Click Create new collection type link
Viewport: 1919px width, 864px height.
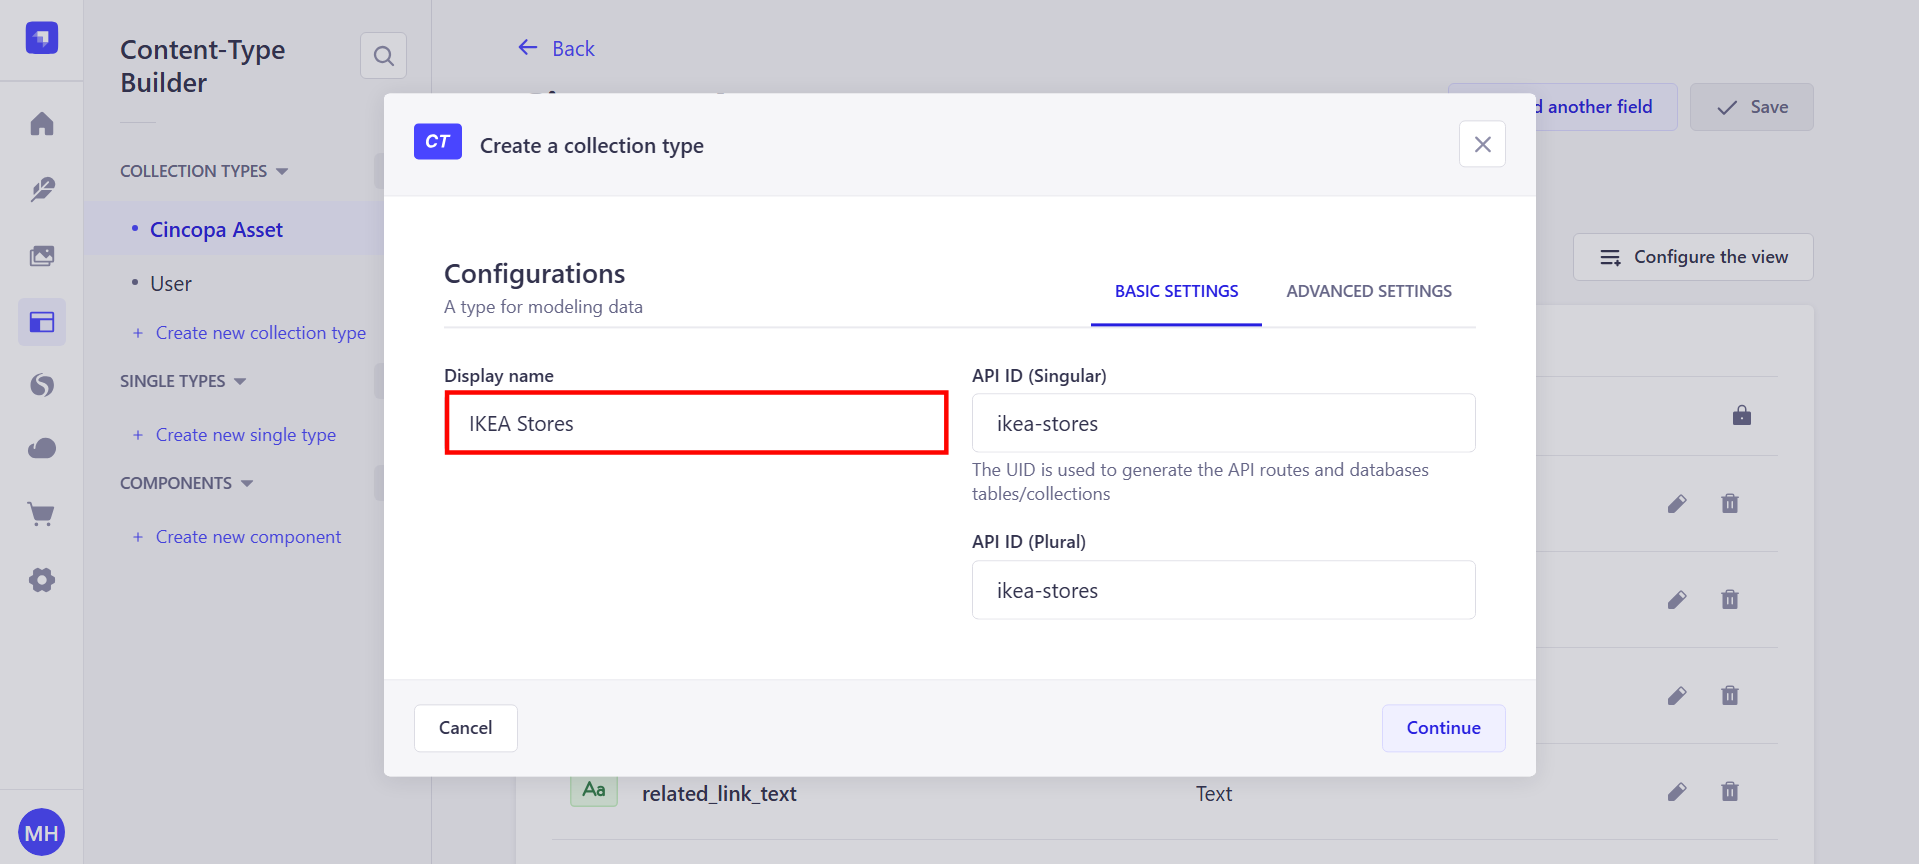click(250, 333)
